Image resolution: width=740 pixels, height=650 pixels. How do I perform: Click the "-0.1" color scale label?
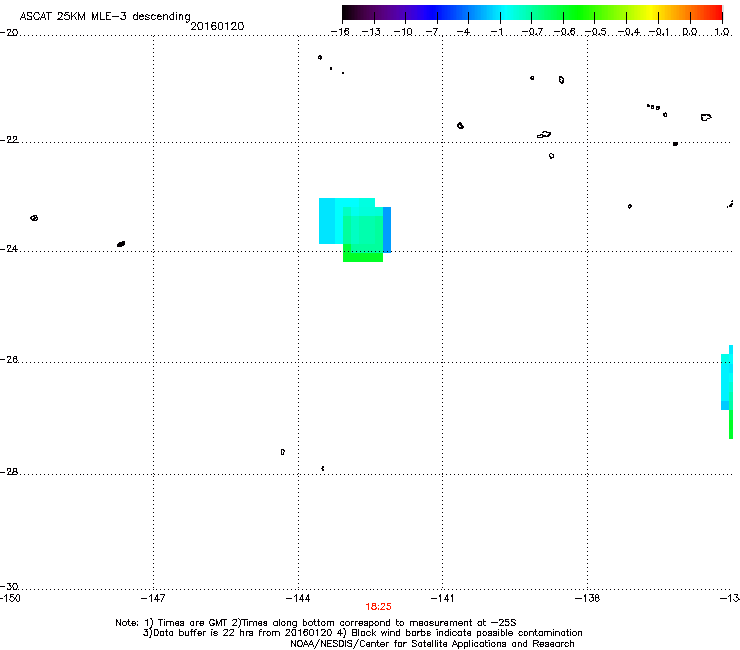[x=659, y=32]
